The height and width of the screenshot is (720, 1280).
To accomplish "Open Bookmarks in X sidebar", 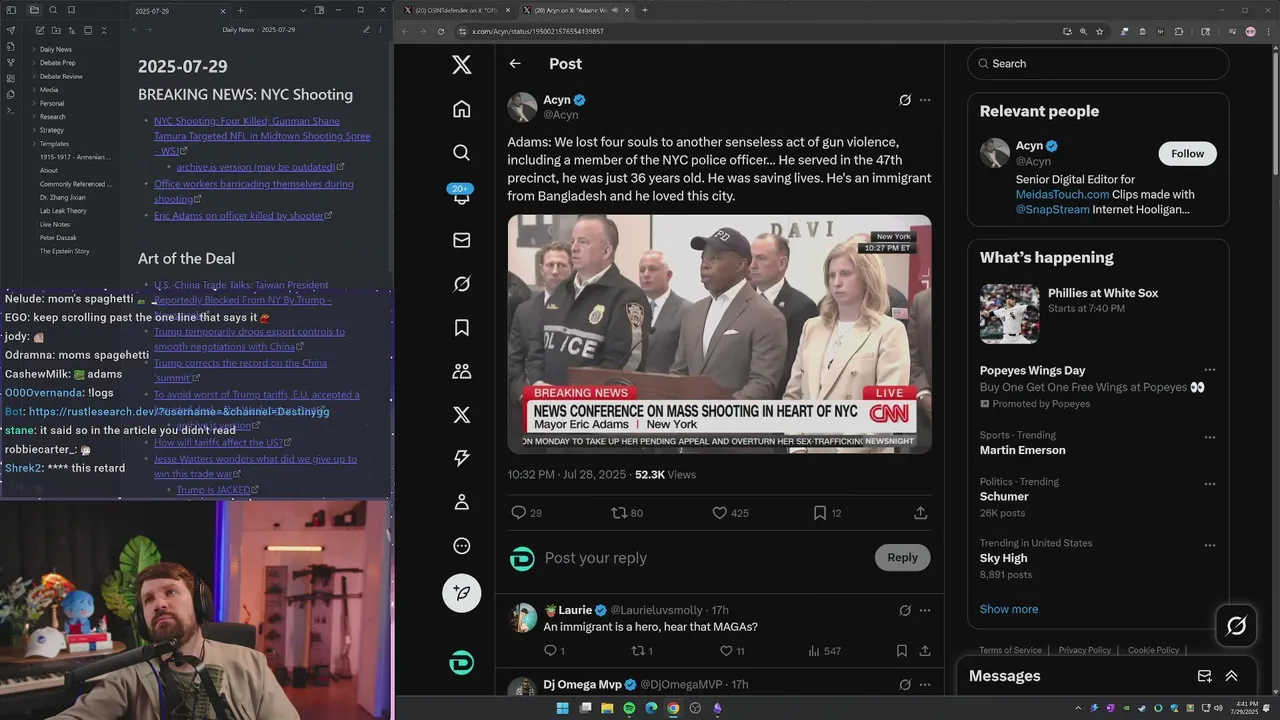I will click(461, 327).
